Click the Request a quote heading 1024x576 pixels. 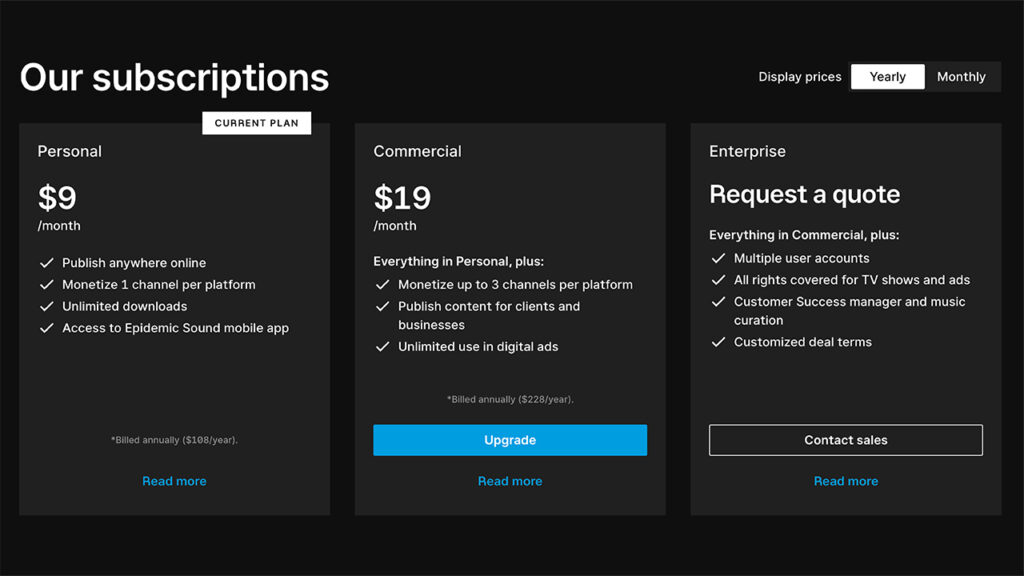point(805,195)
